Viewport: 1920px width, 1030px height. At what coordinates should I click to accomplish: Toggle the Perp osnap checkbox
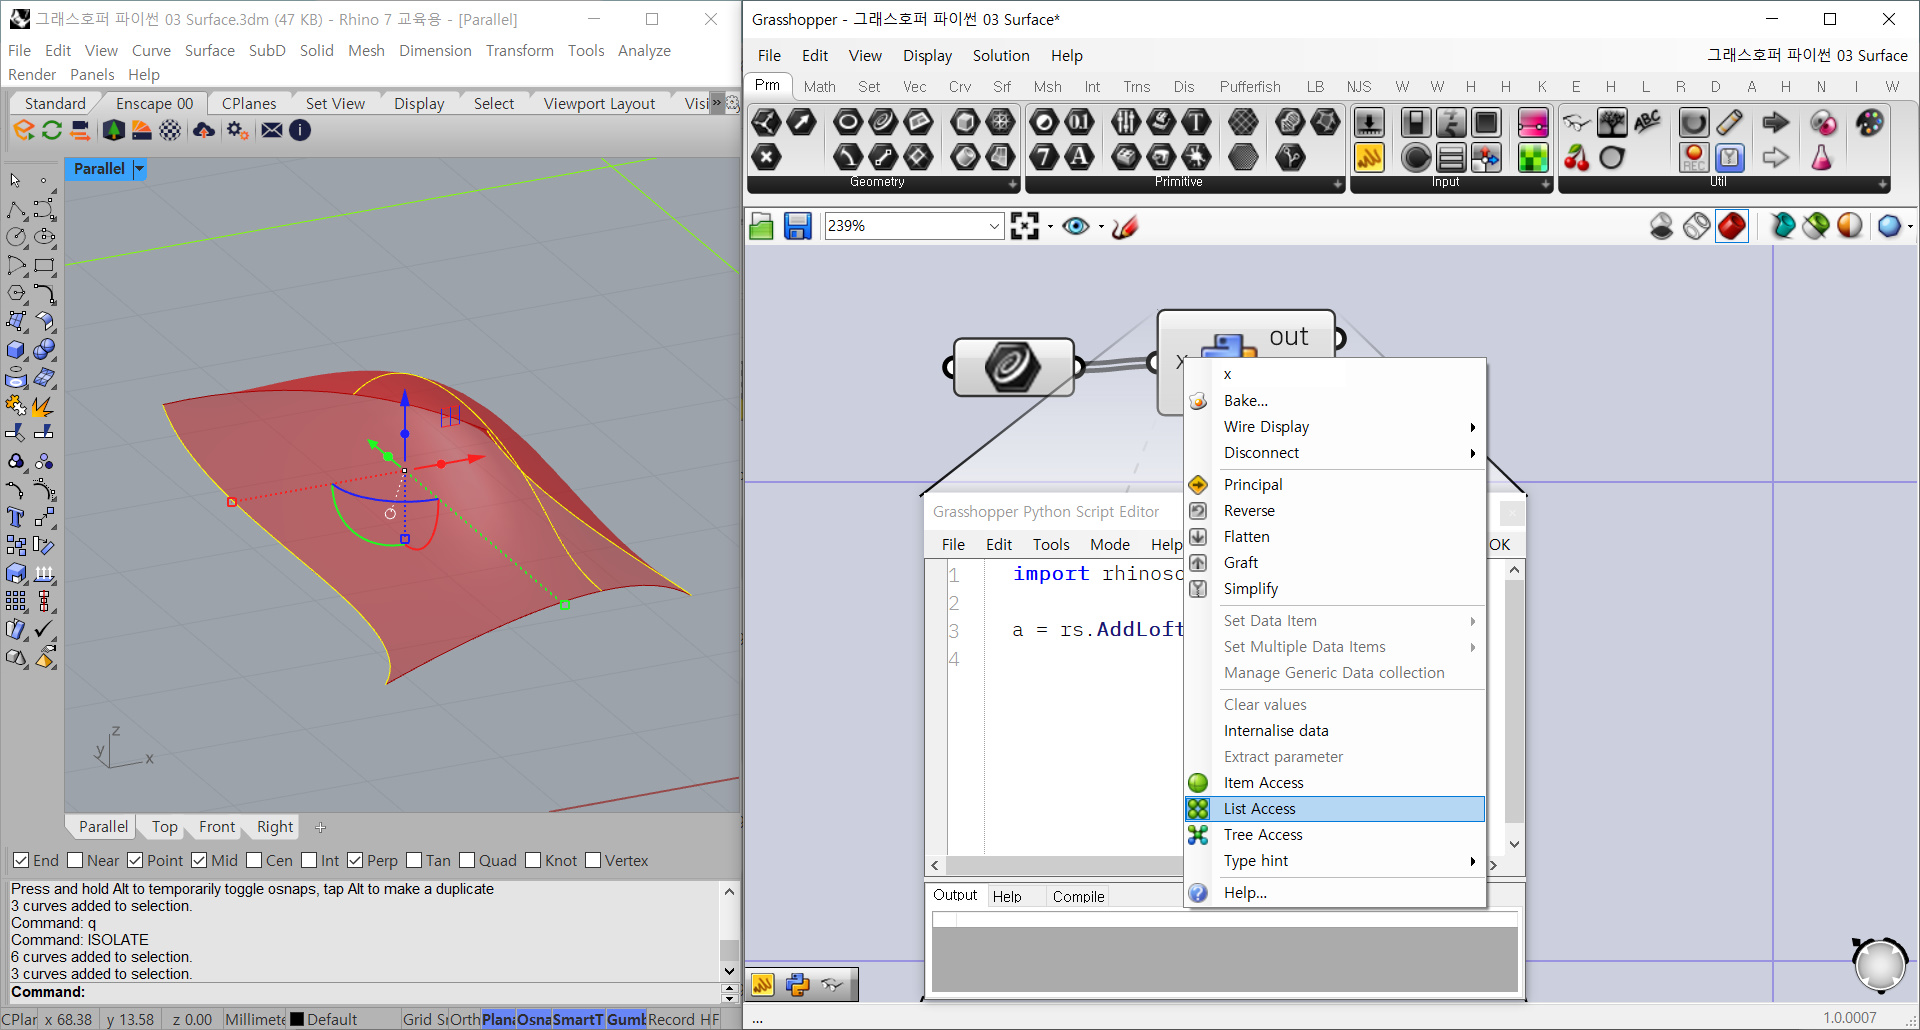[355, 860]
